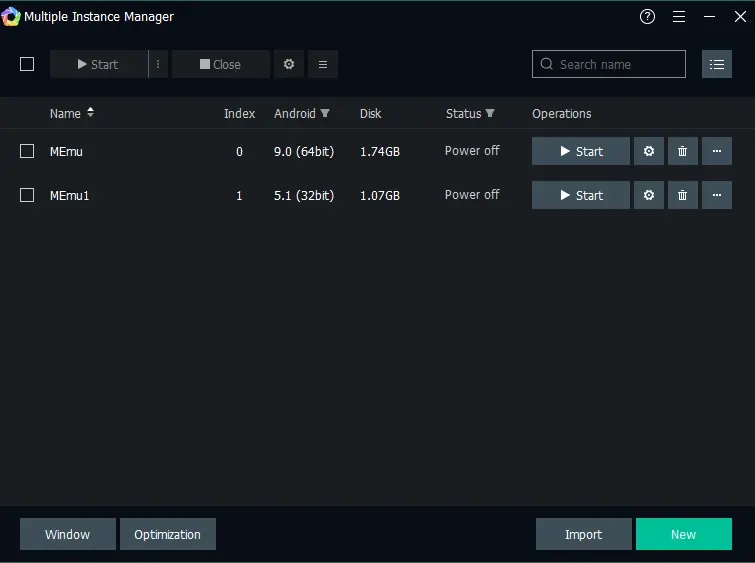Image resolution: width=755 pixels, height=563 pixels.
Task: Toggle the select-all checkbox in toolbar
Action: tap(27, 64)
